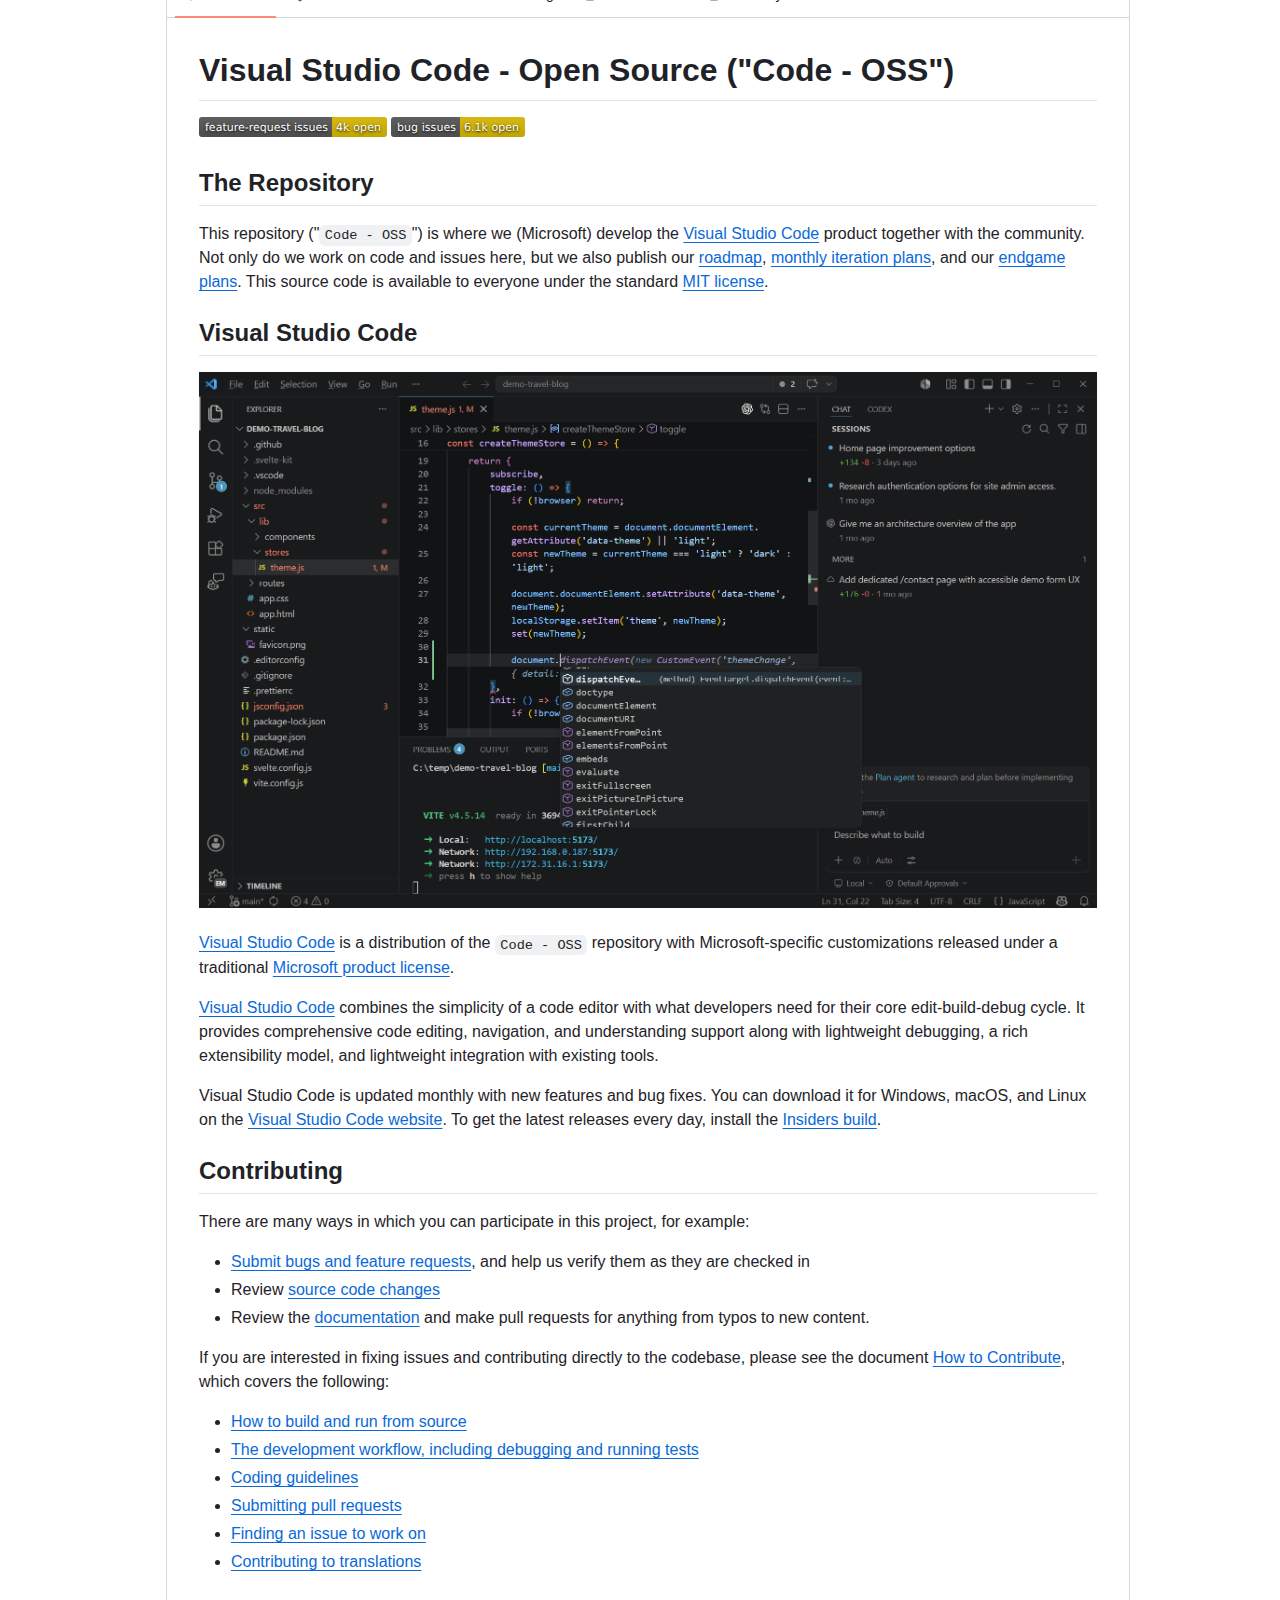Open the embedded VS Code editor screenshot image
Image resolution: width=1280 pixels, height=1600 pixels.
tap(648, 640)
